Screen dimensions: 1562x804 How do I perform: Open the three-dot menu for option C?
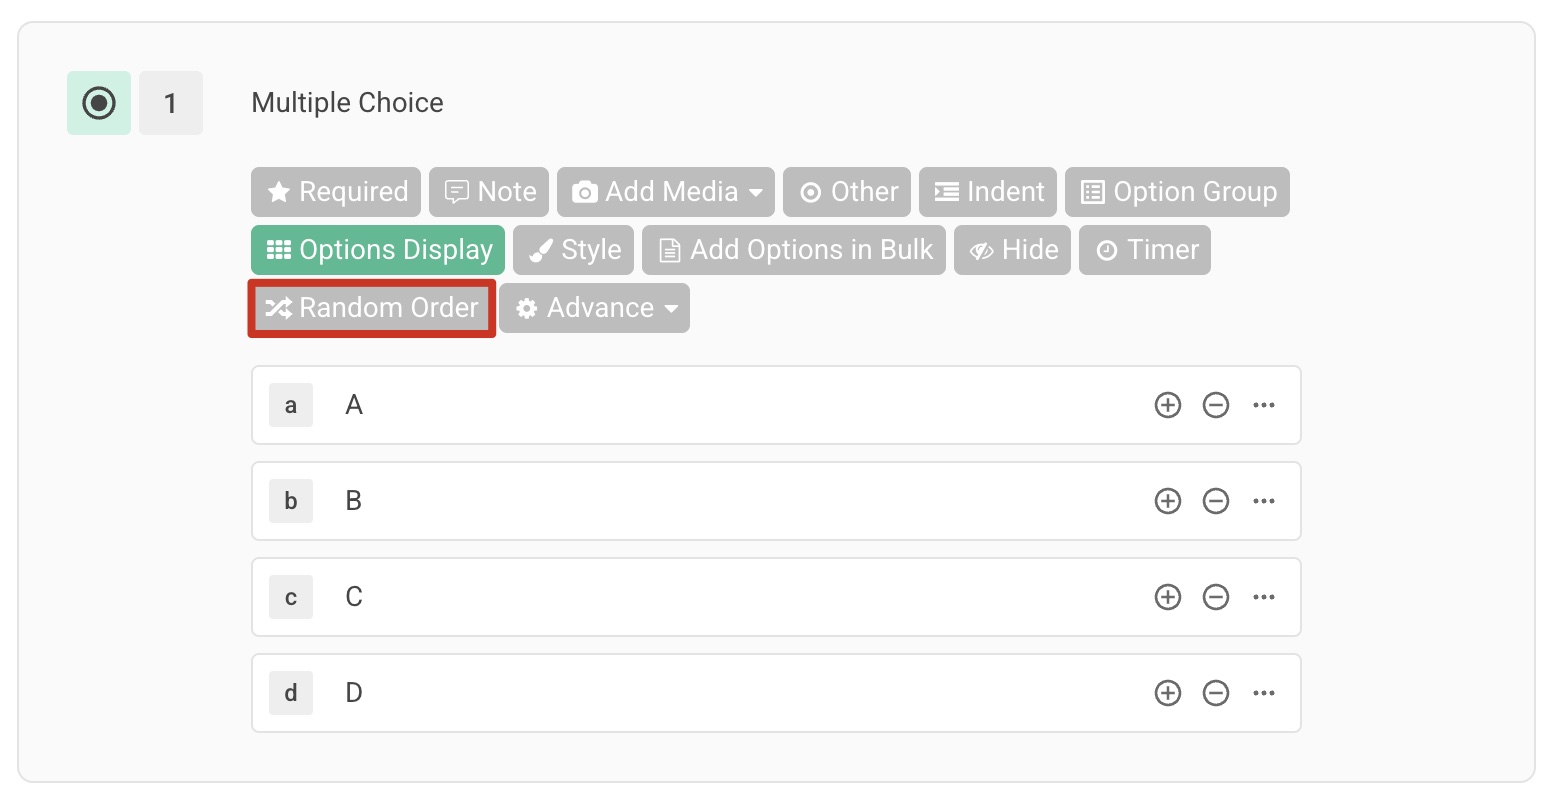pyautogui.click(x=1263, y=597)
